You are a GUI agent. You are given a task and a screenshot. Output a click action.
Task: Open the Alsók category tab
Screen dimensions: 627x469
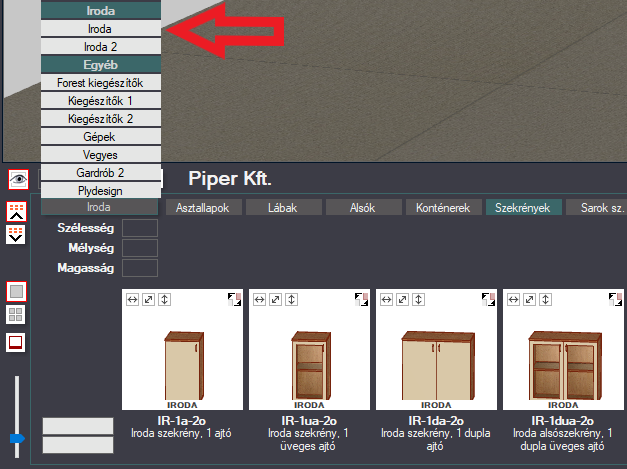(363, 208)
